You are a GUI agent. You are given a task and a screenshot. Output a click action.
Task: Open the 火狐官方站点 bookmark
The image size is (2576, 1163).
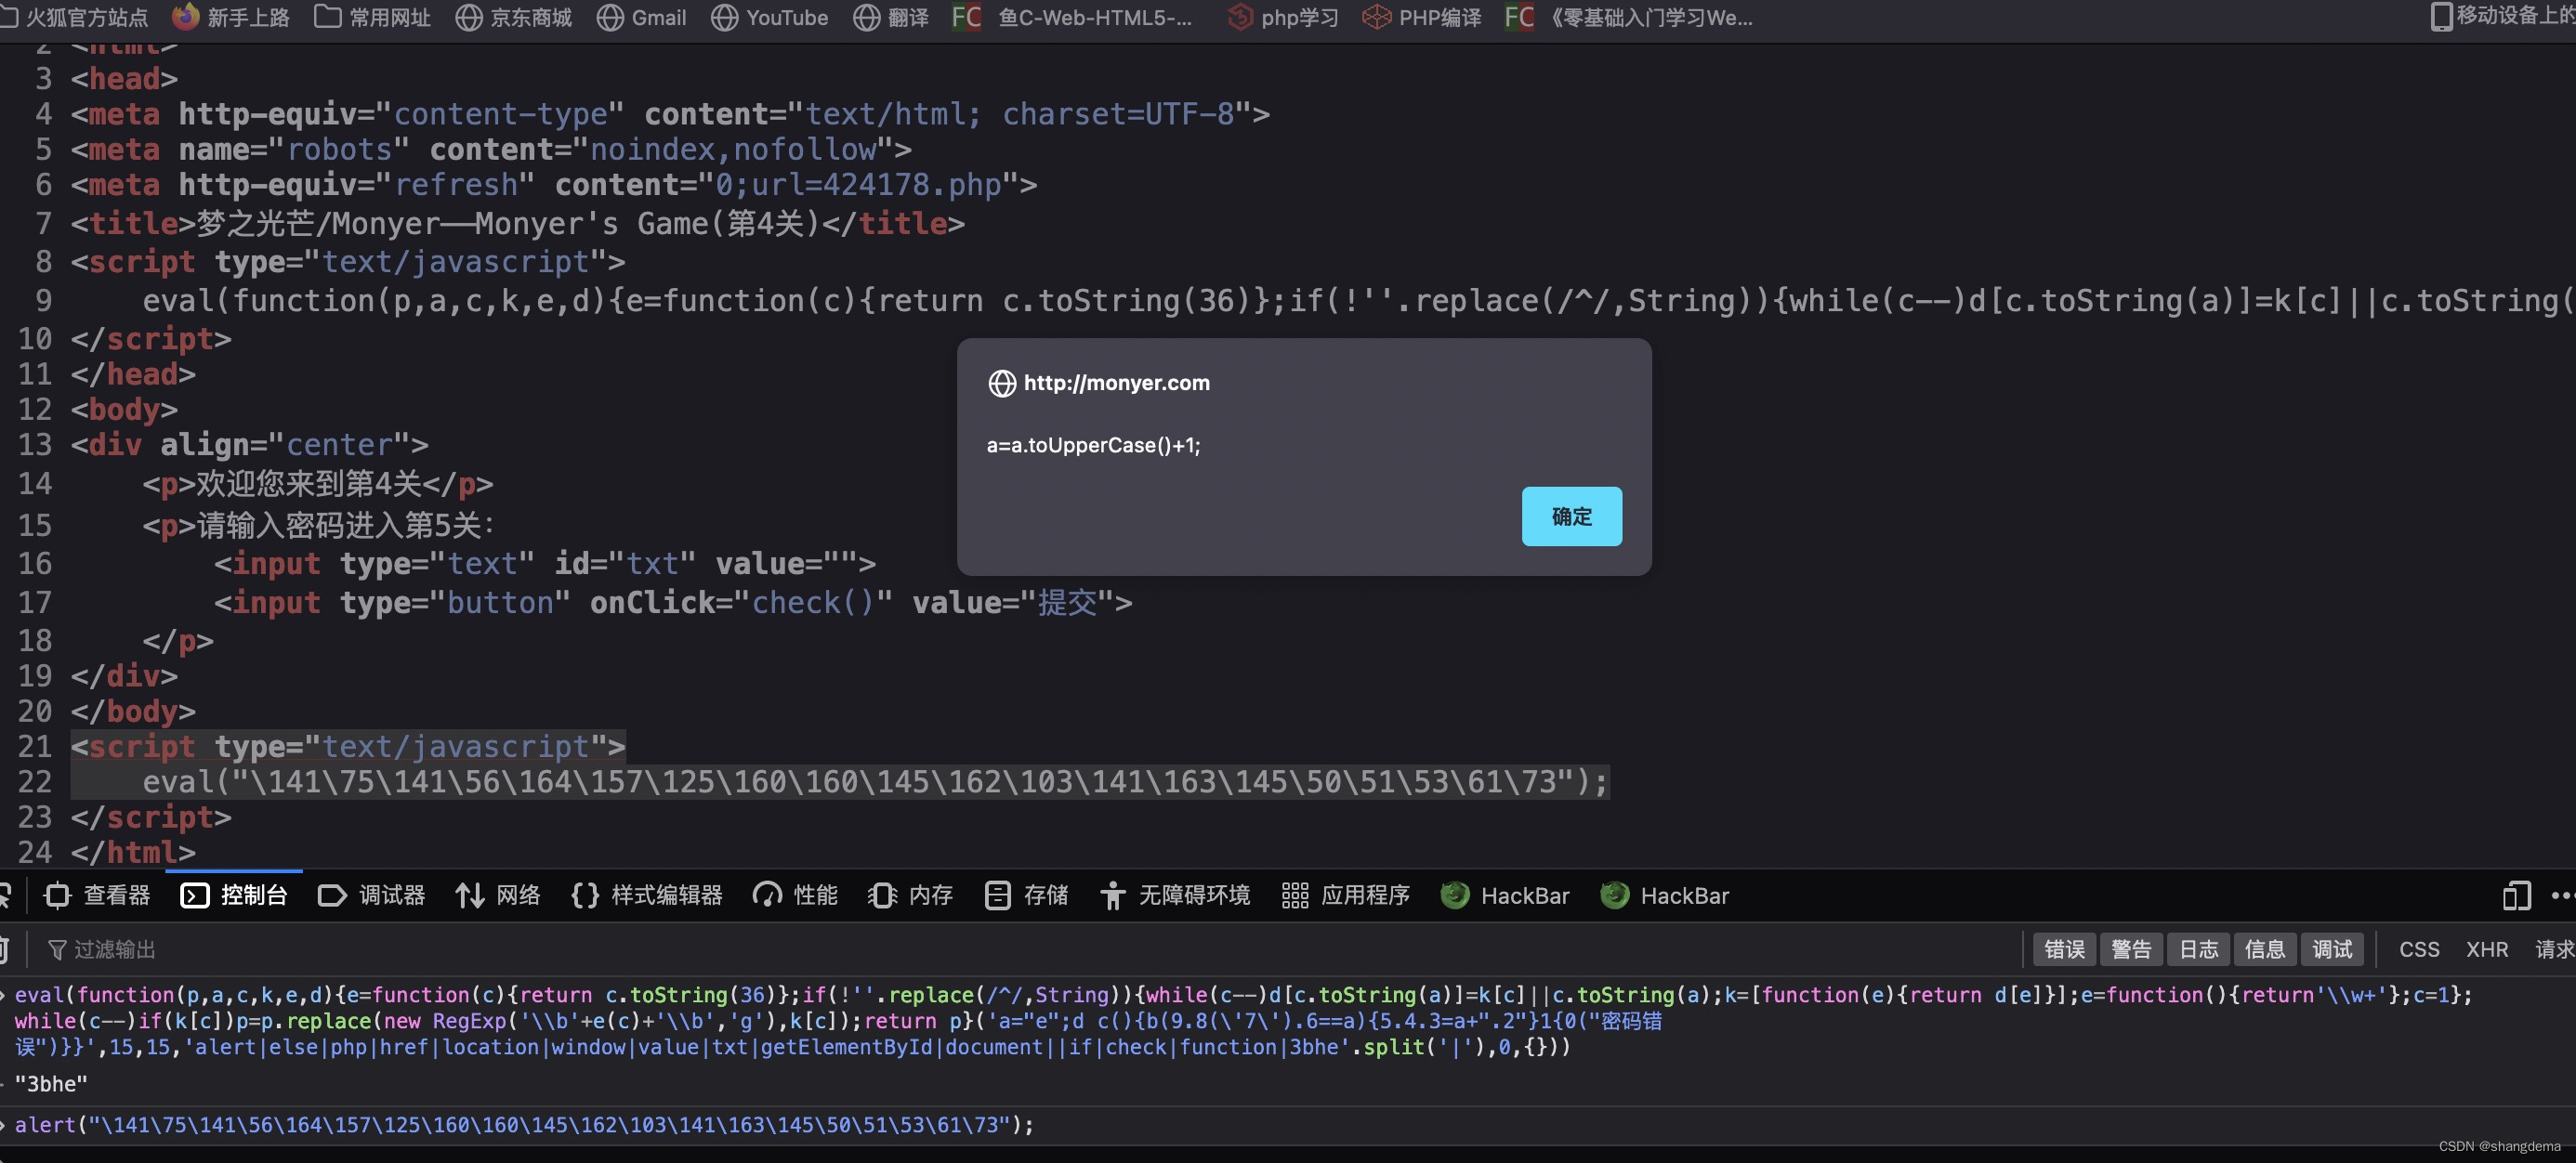pos(75,17)
